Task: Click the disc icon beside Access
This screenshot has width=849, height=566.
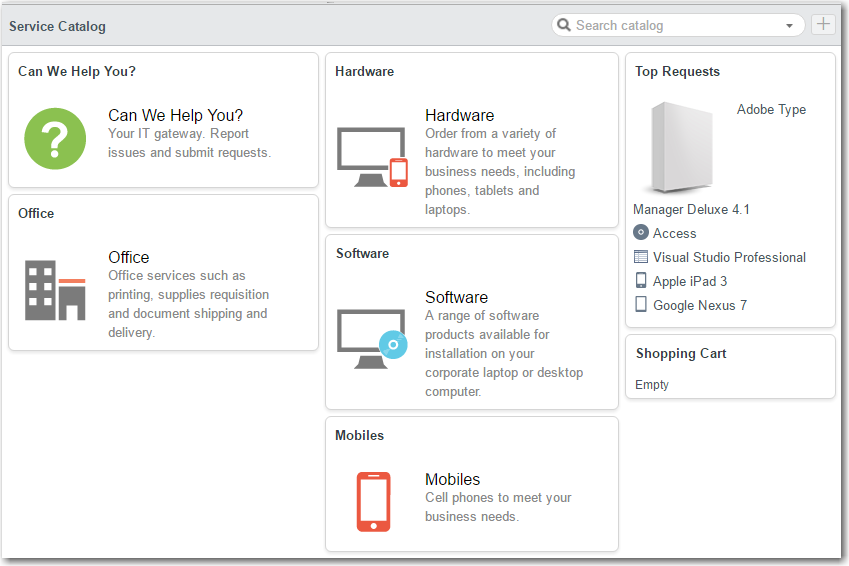Action: (641, 233)
